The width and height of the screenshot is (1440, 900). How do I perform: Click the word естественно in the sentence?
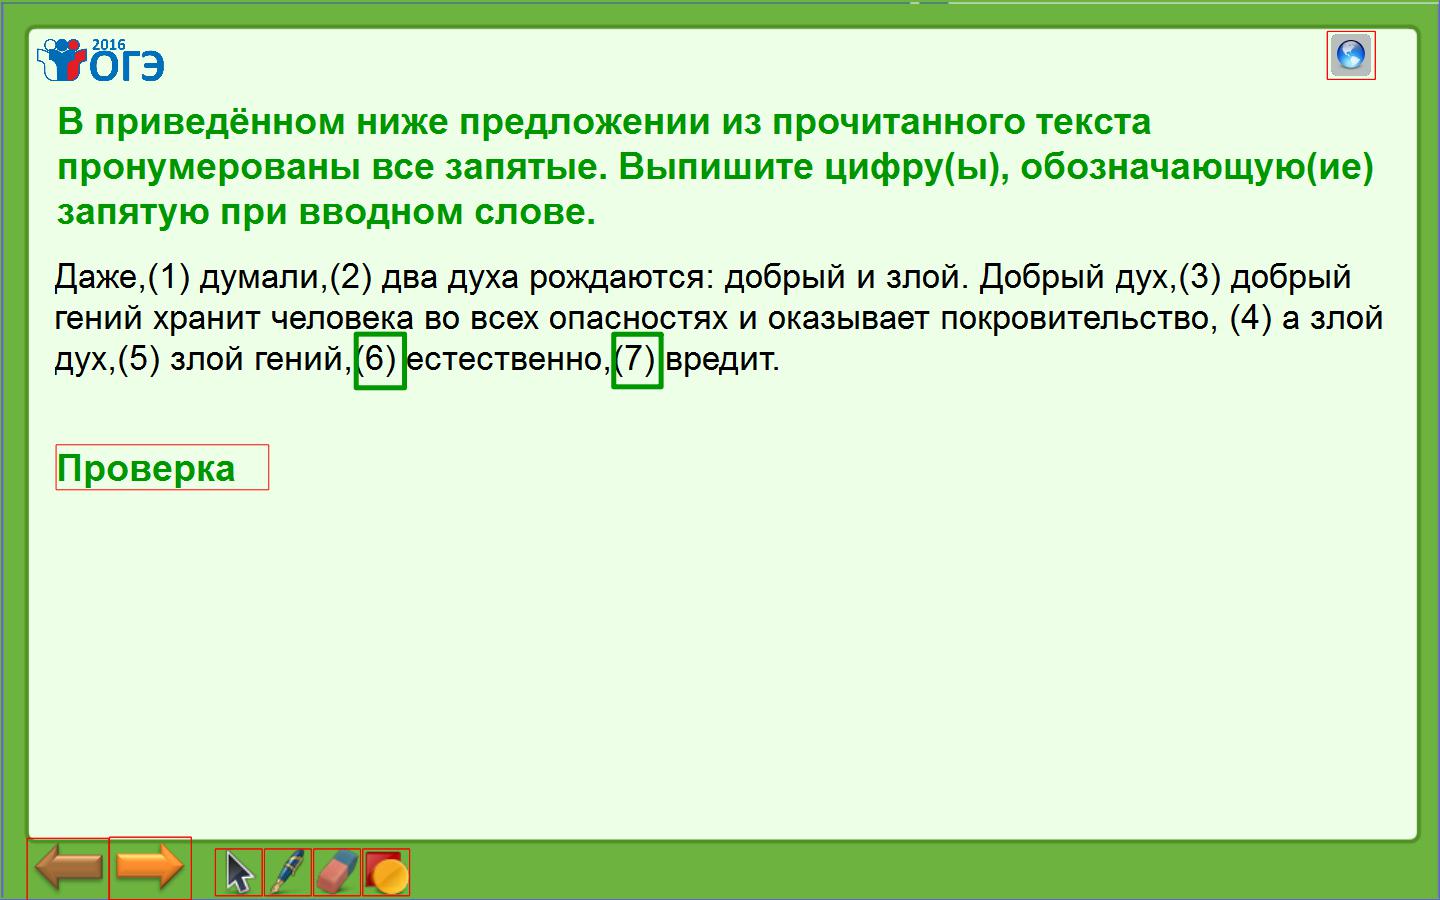click(505, 359)
